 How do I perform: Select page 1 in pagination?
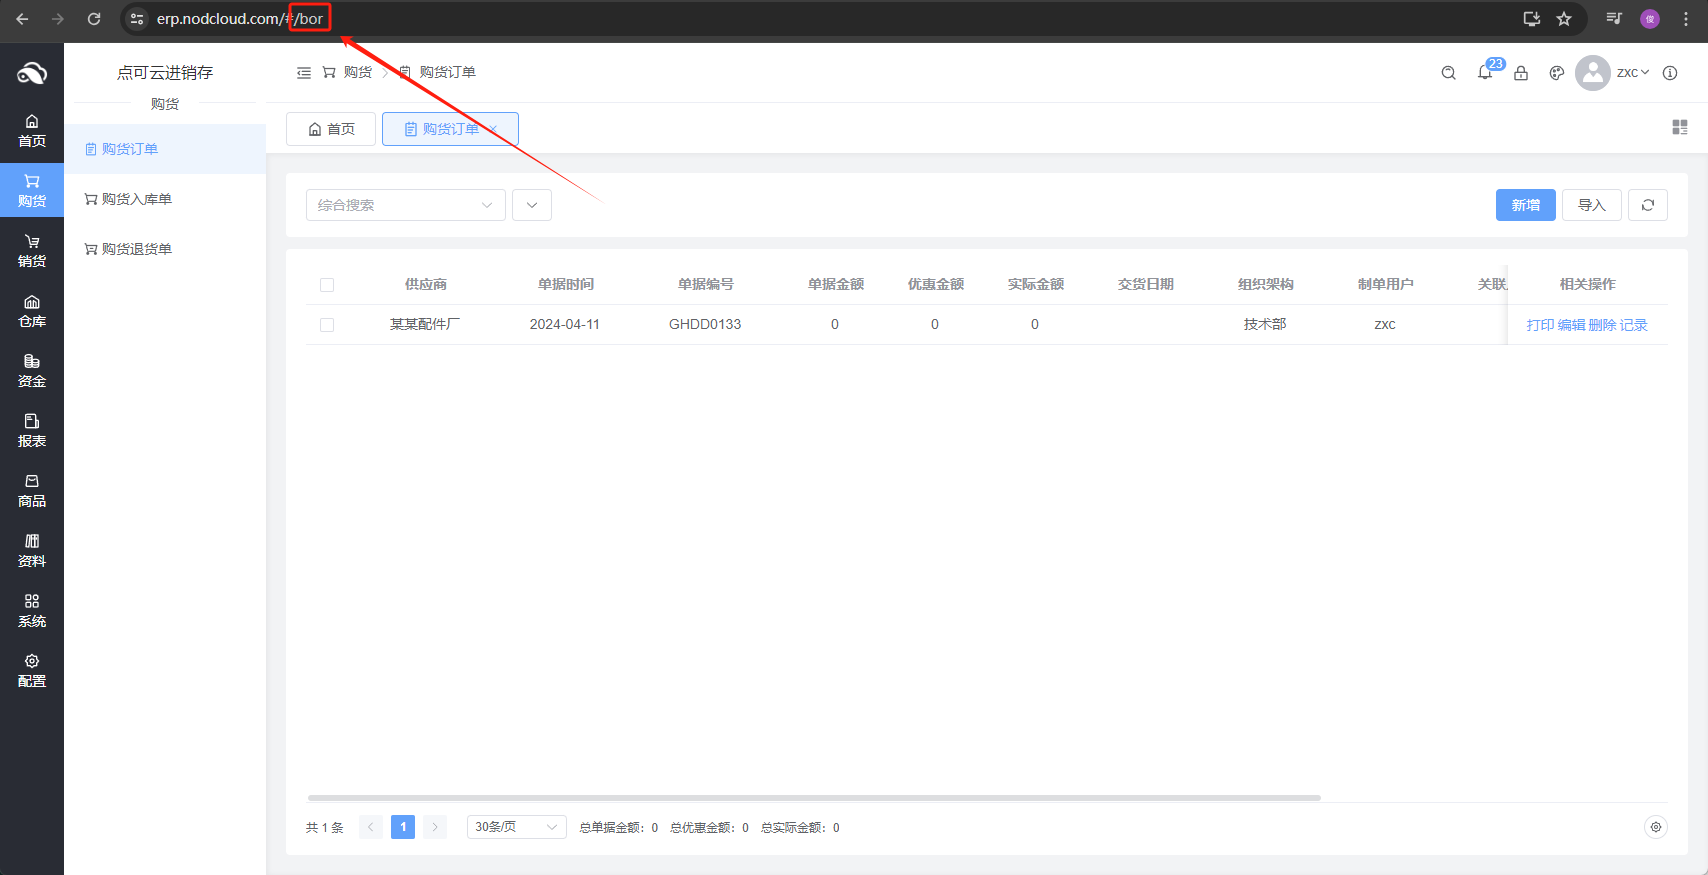click(x=403, y=827)
